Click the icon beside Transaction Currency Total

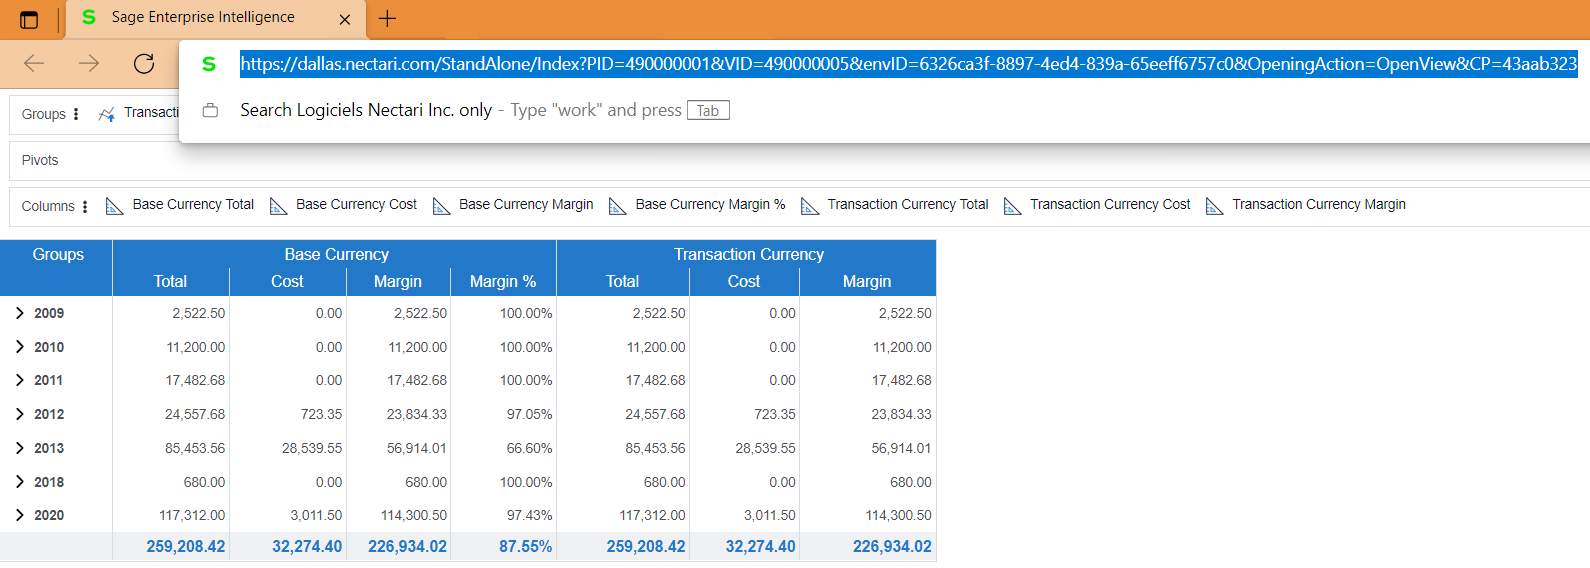point(810,206)
